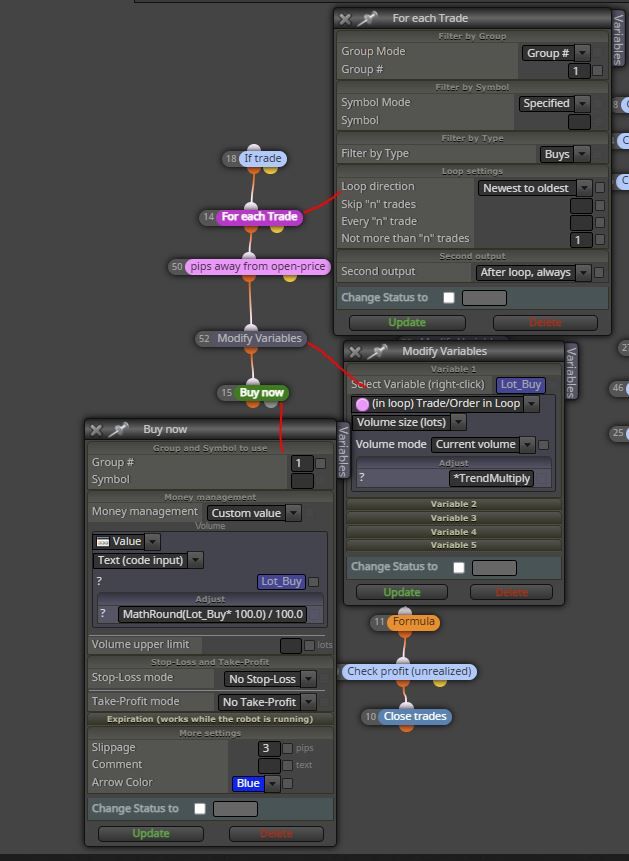This screenshot has width=629, height=861.
Task: Open the Stop-Loss mode dropdown
Action: click(x=309, y=679)
